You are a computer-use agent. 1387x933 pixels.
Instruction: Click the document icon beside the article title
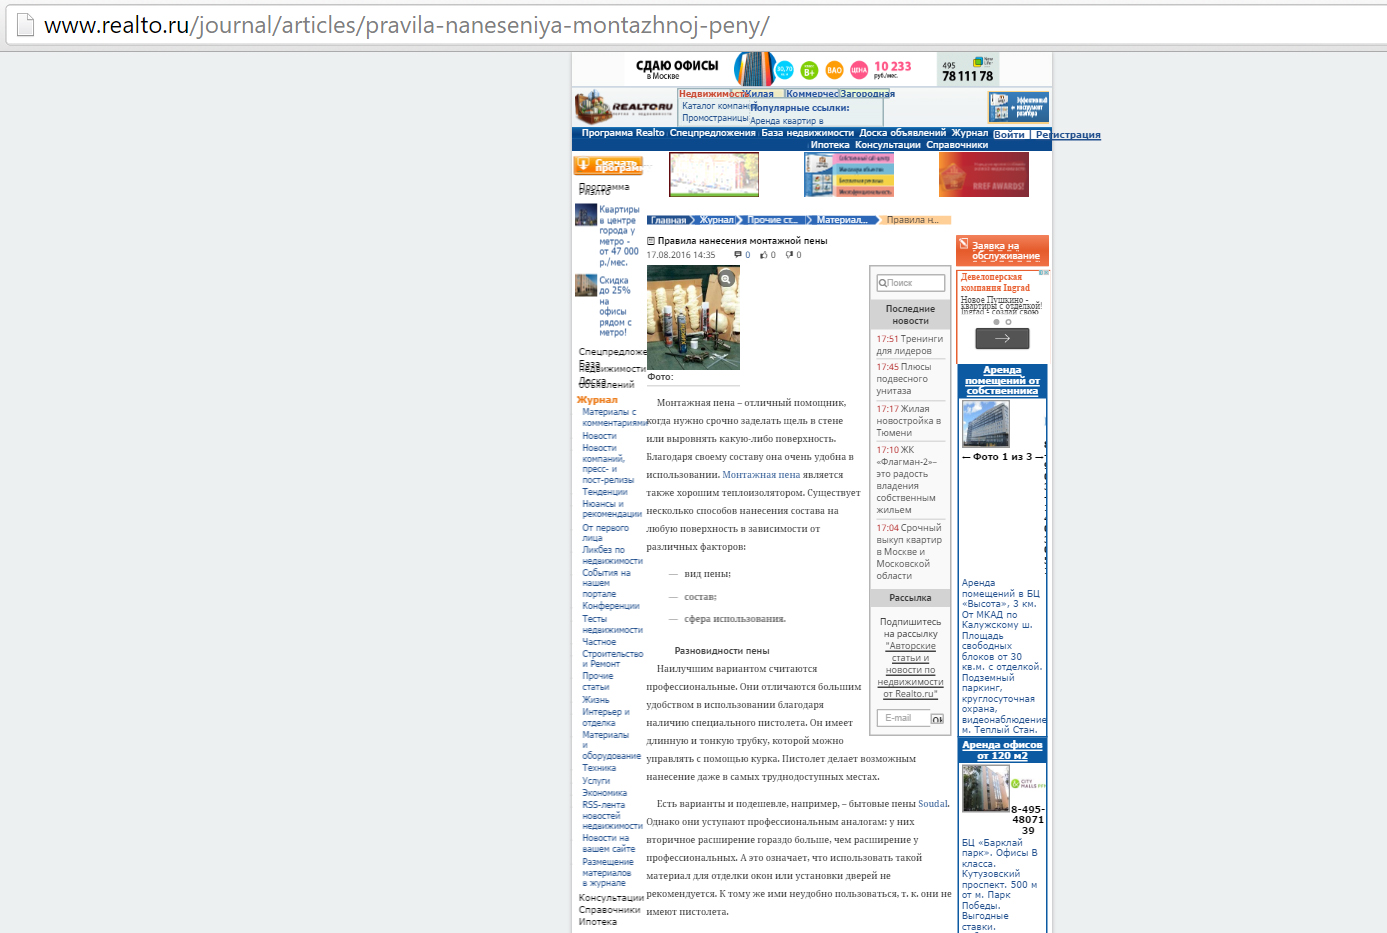click(651, 241)
